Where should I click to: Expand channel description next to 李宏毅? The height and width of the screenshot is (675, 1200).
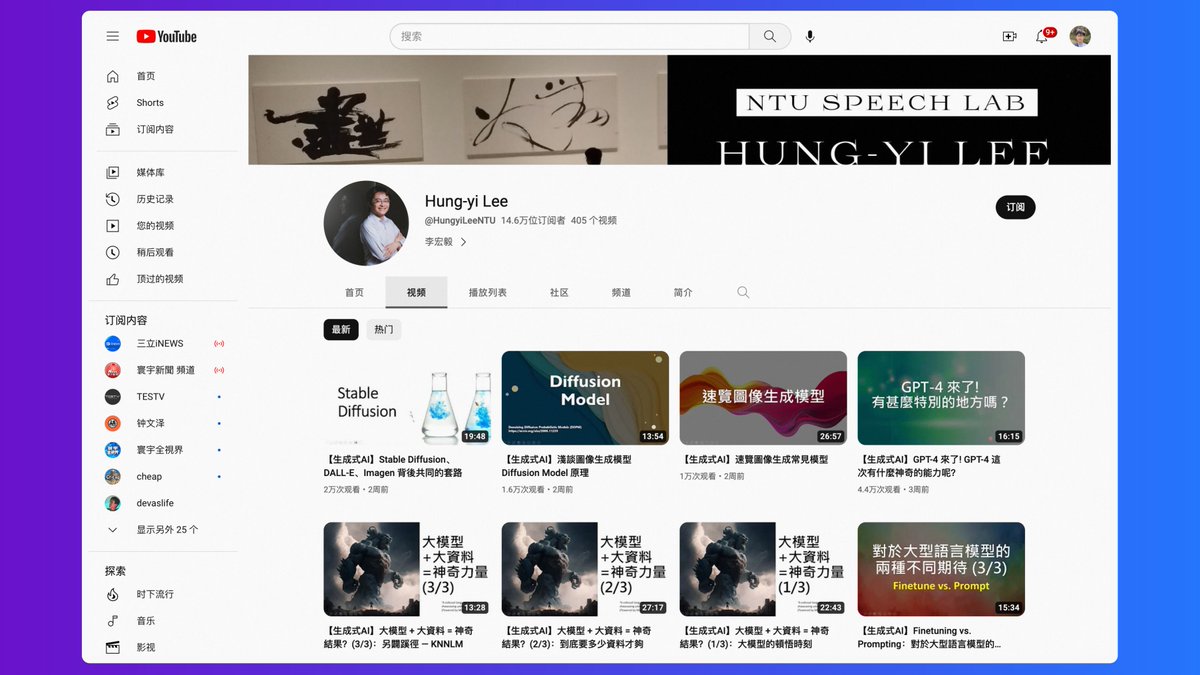tap(464, 241)
